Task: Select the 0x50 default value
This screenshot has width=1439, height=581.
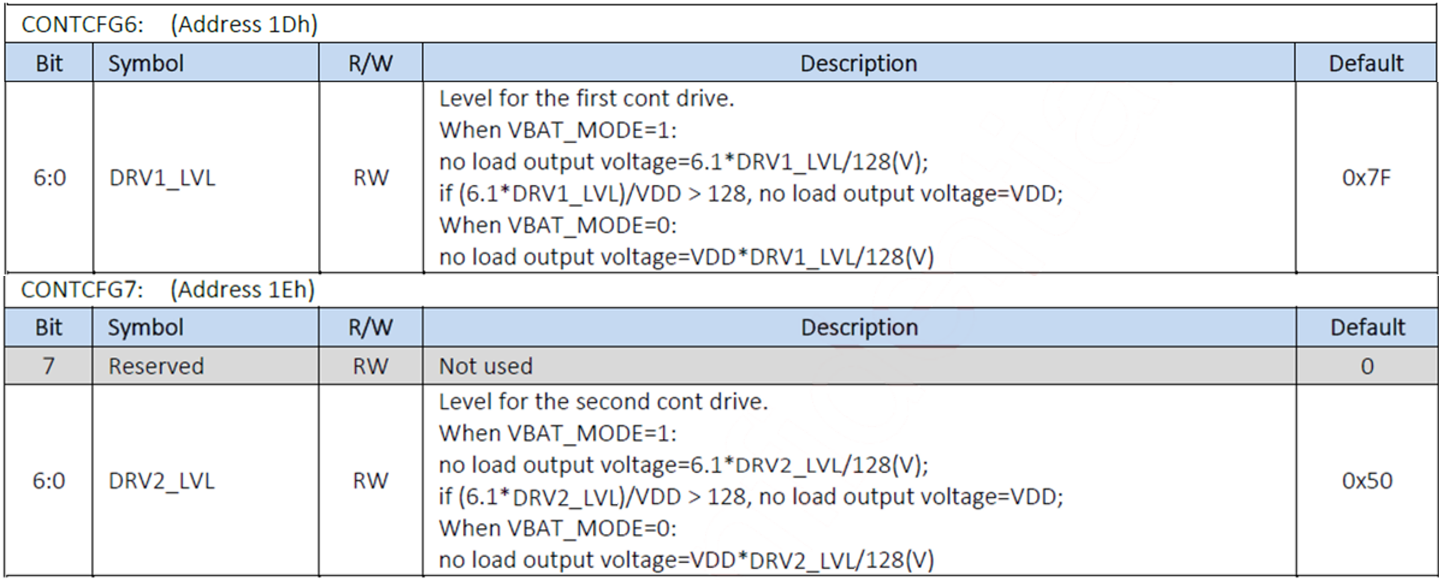Action: [x=1367, y=481]
